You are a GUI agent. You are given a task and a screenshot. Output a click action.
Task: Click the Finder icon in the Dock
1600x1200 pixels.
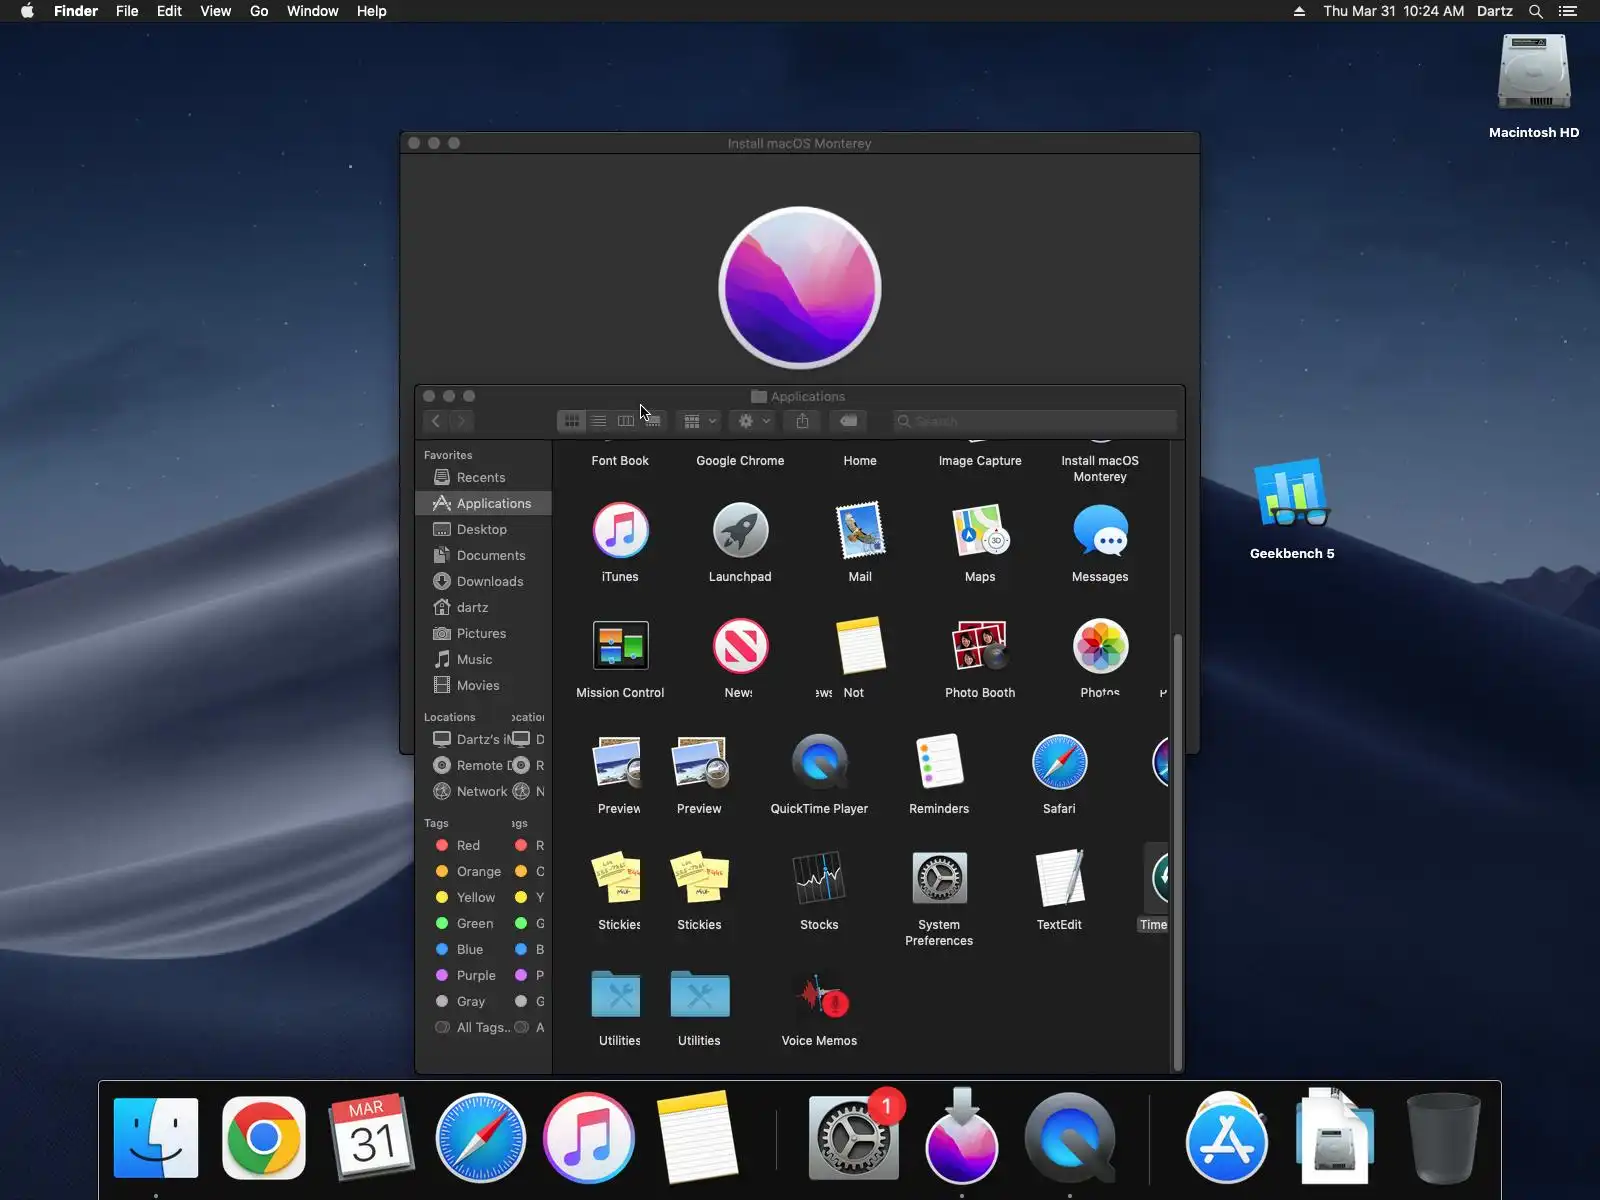[x=156, y=1138]
